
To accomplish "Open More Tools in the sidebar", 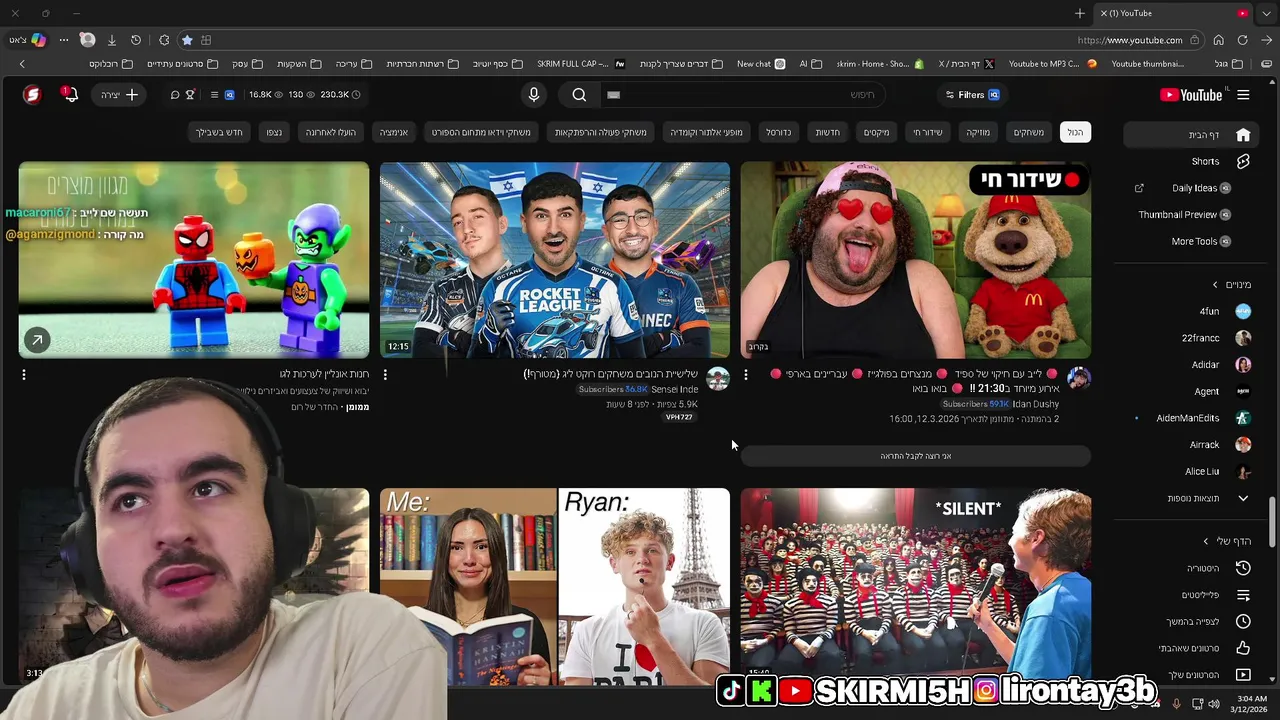I will click(x=1190, y=241).
